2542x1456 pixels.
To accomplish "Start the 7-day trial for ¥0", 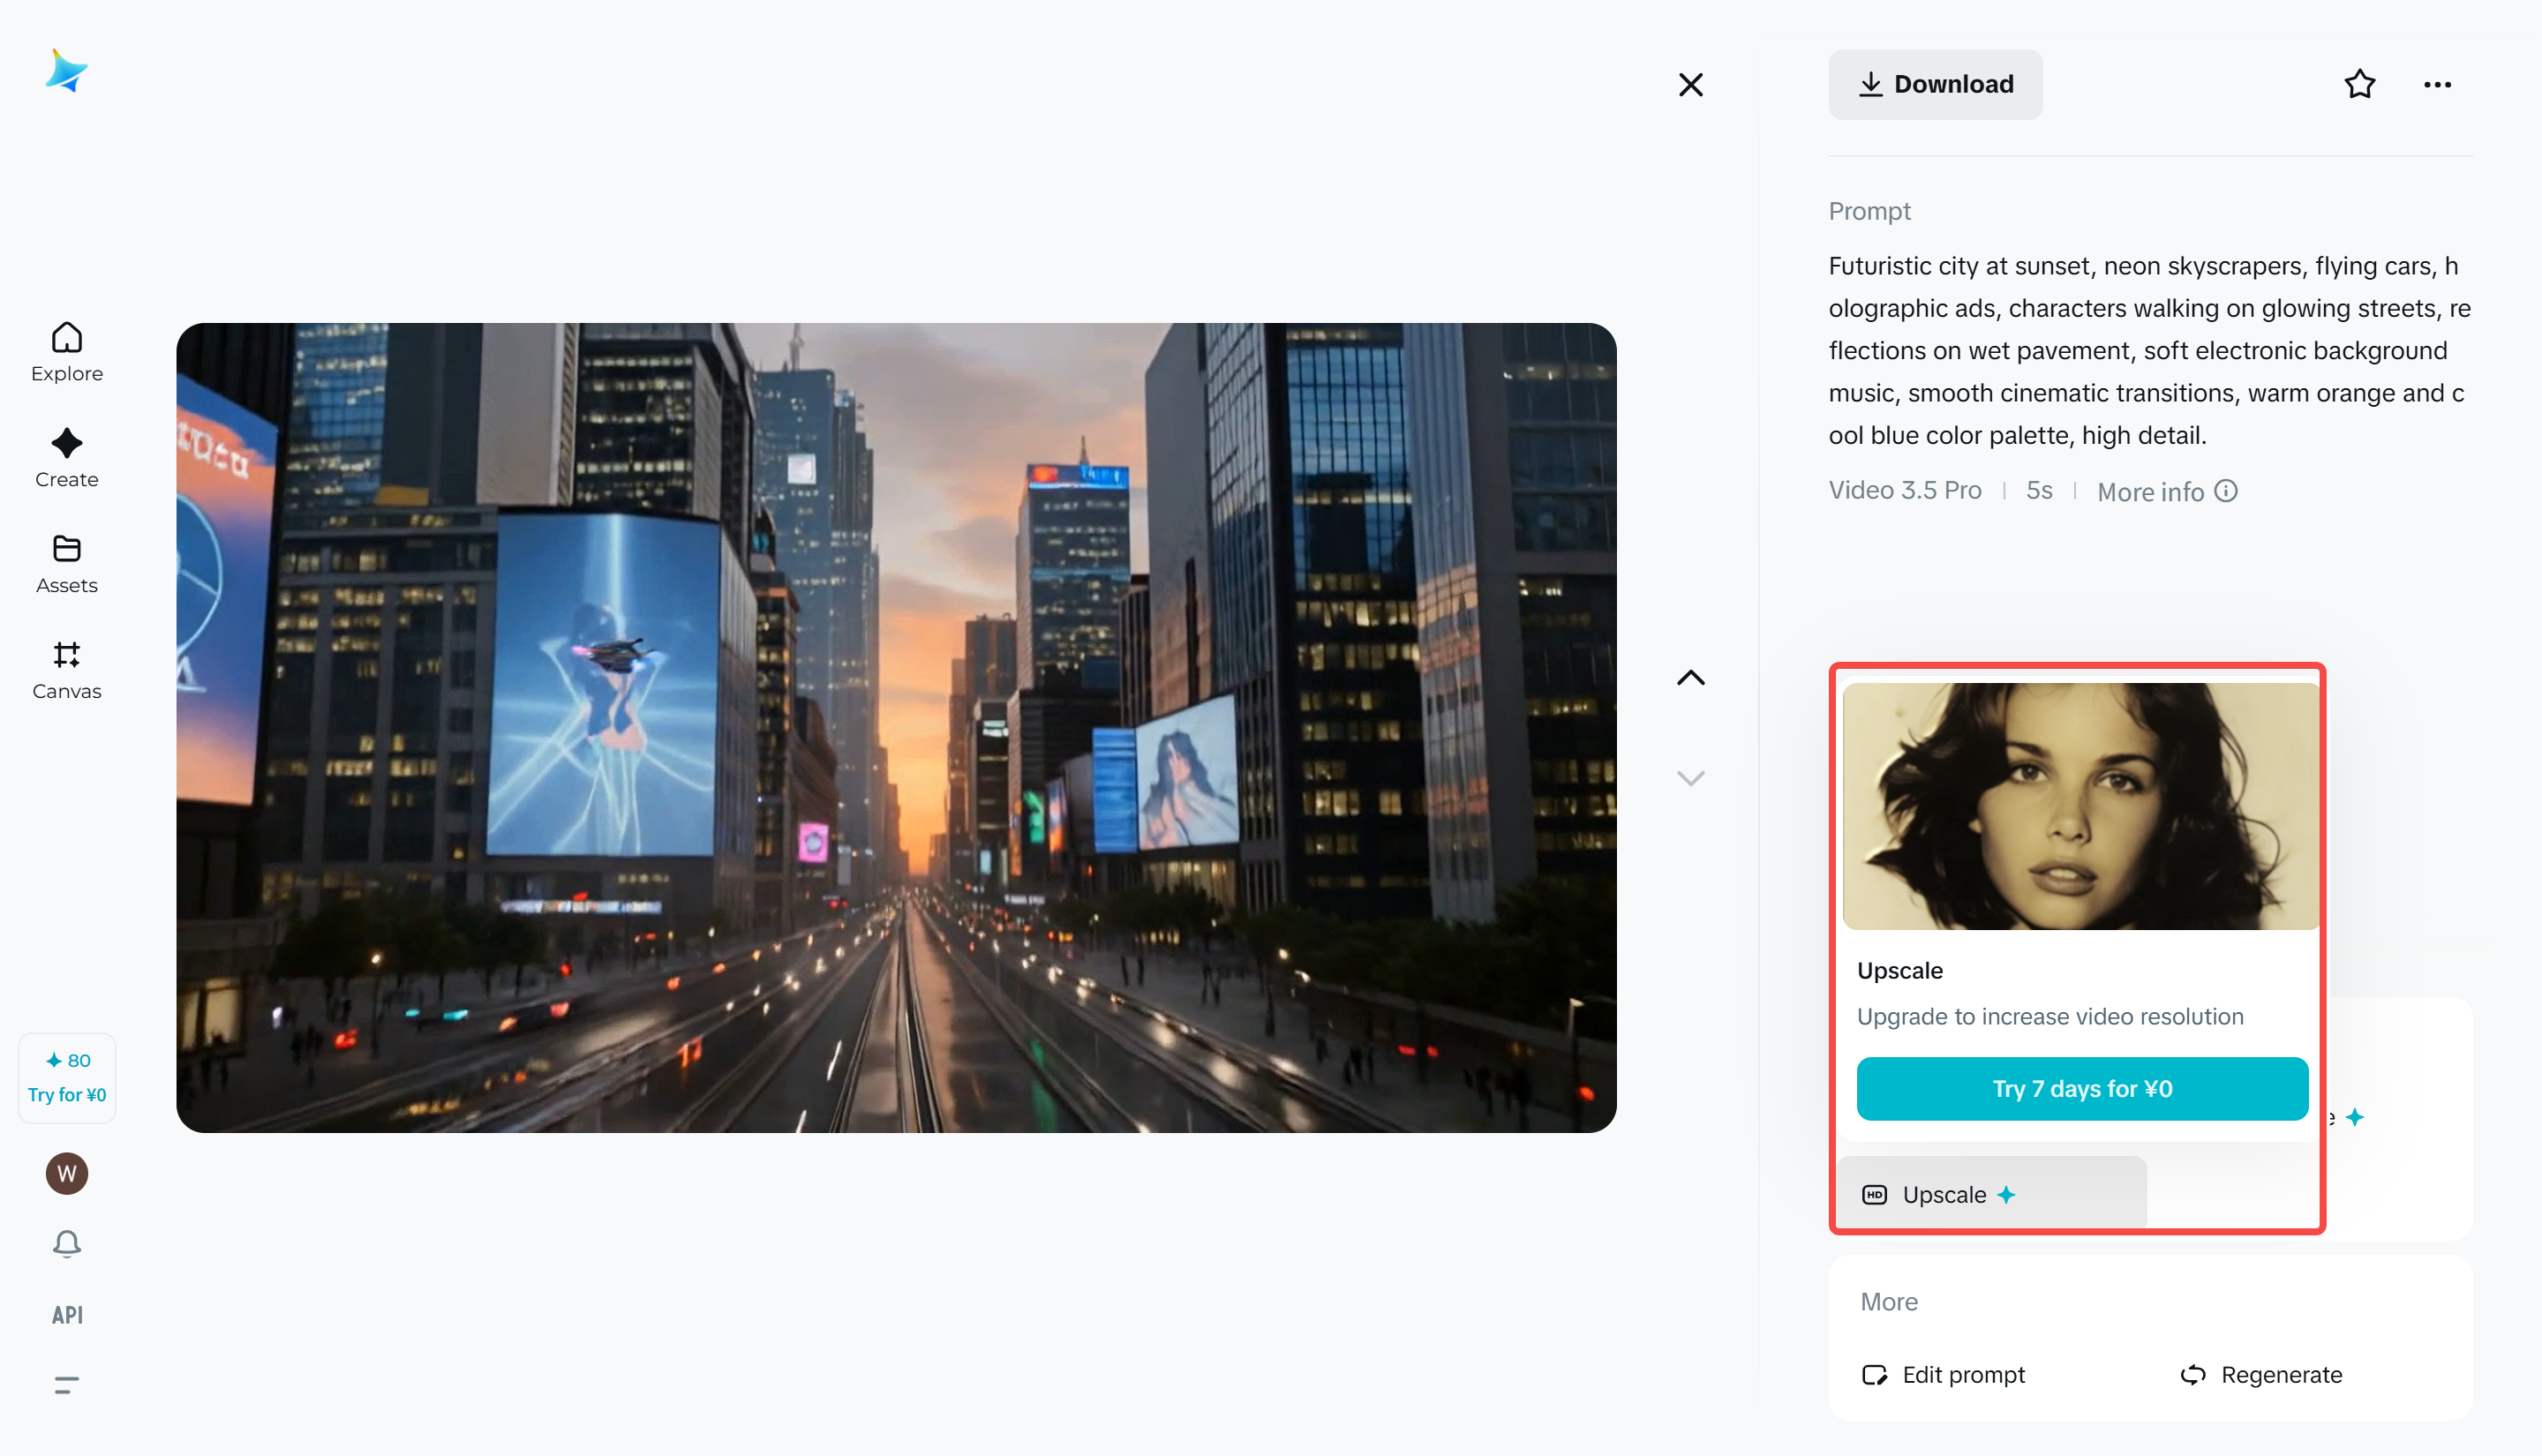I will 2081,1088.
